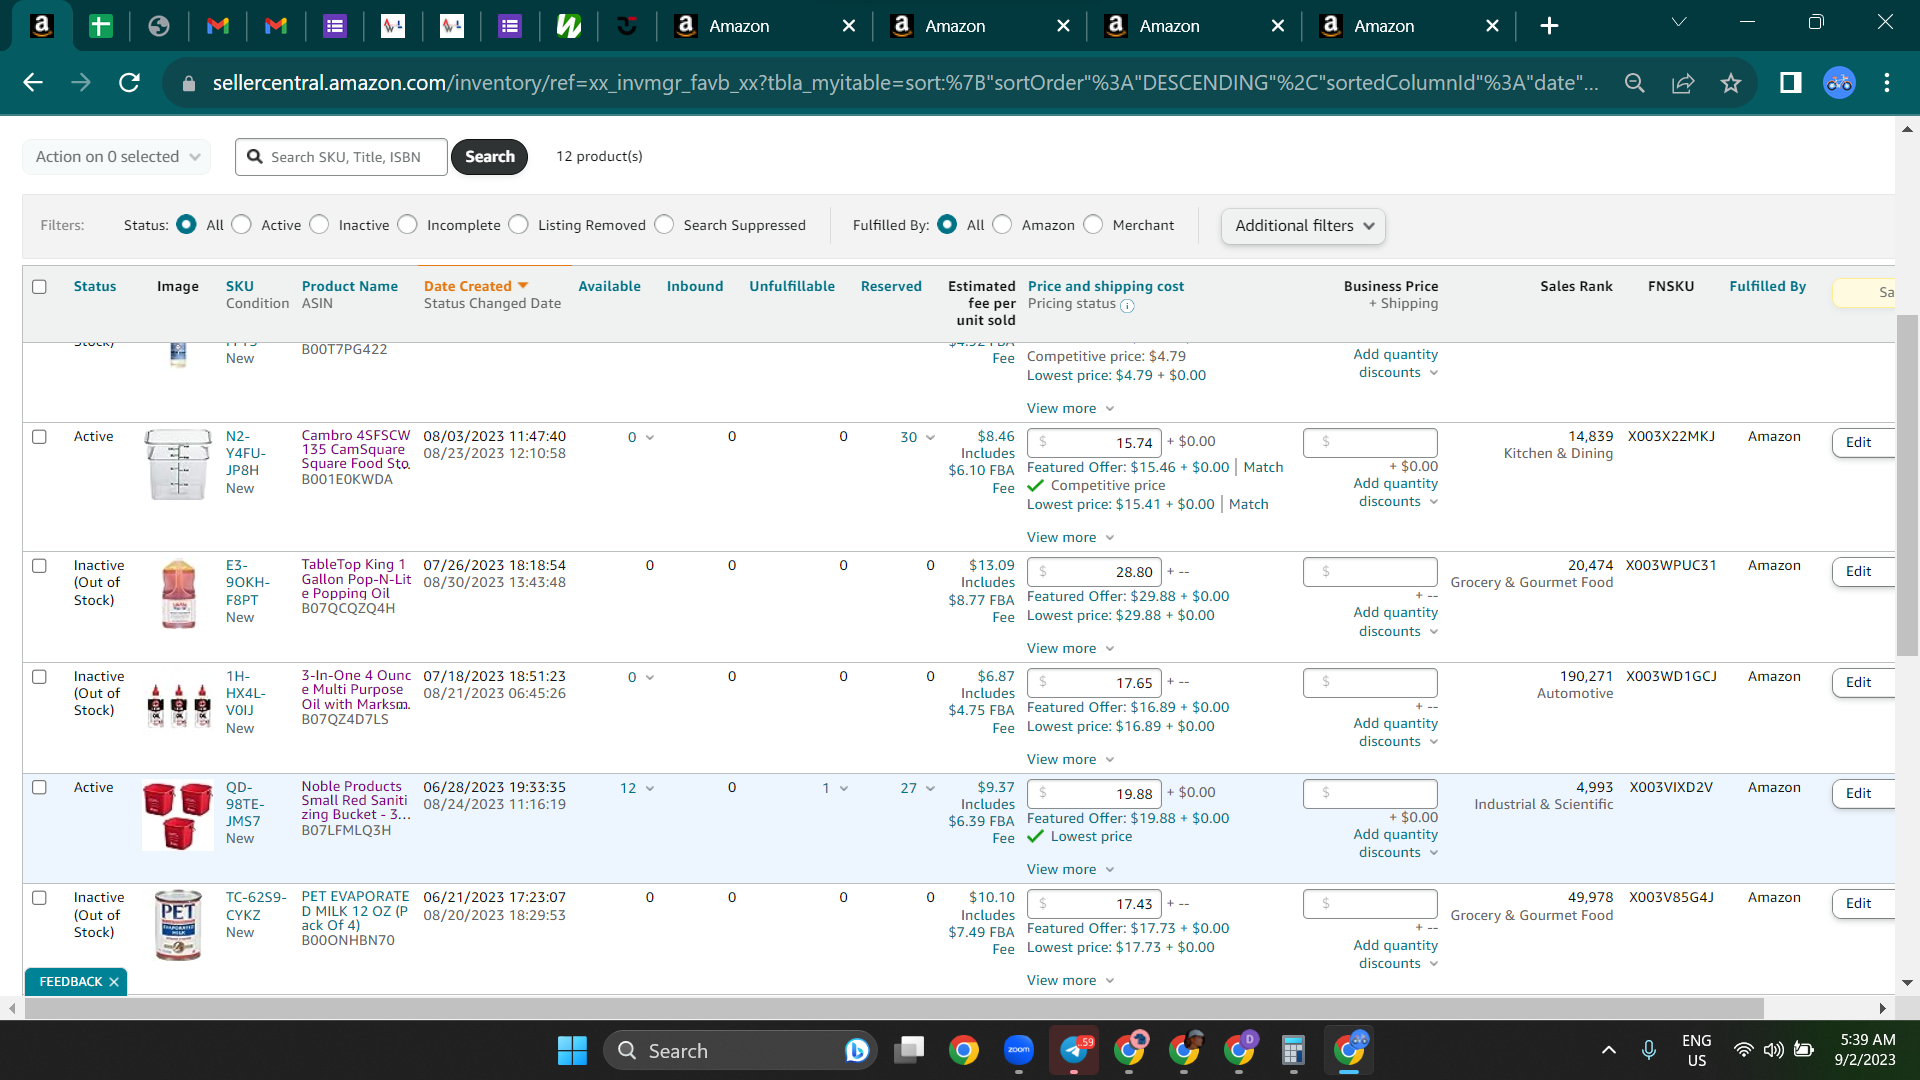Click the site lock icon in address bar

tap(189, 84)
